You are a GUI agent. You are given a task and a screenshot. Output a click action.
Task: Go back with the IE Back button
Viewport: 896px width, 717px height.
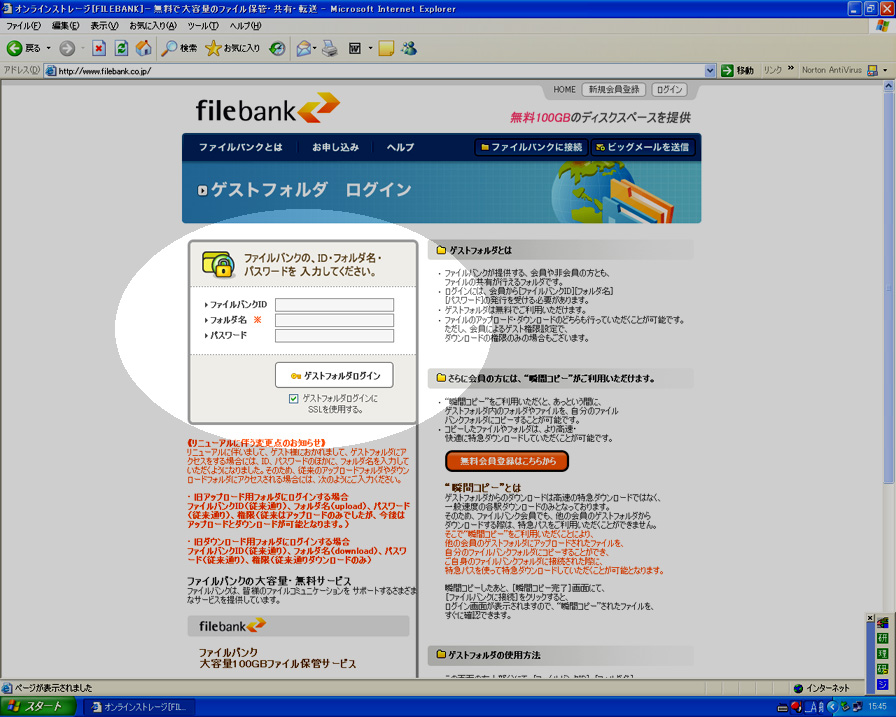[23, 49]
